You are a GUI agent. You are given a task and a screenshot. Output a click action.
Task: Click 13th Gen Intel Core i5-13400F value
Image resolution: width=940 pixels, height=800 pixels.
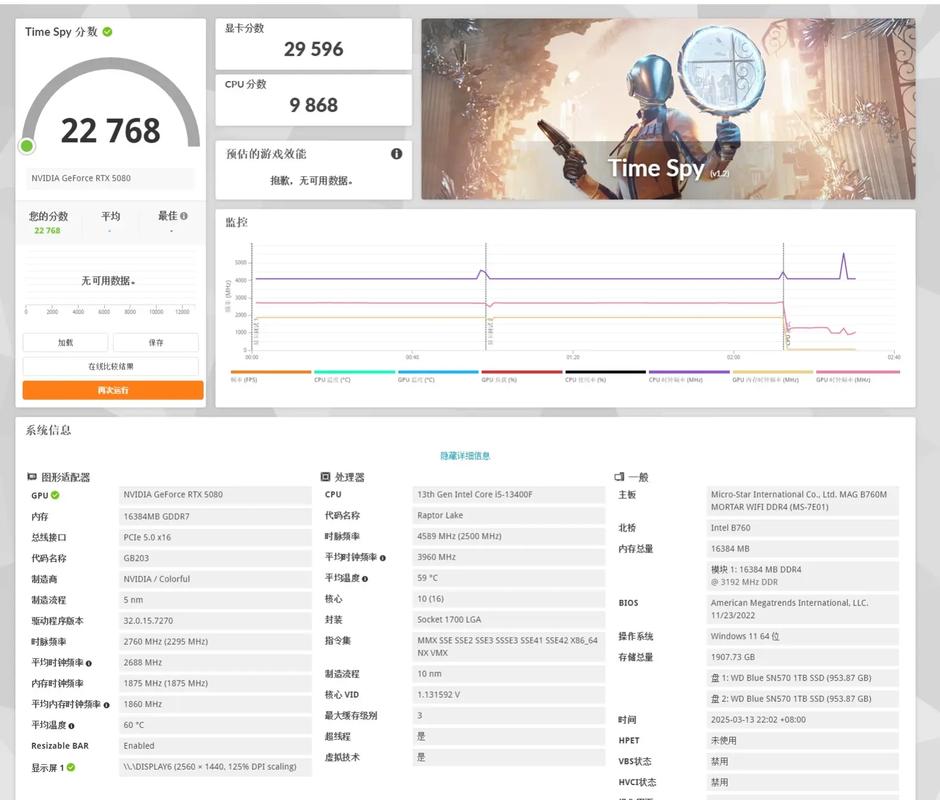509,495
